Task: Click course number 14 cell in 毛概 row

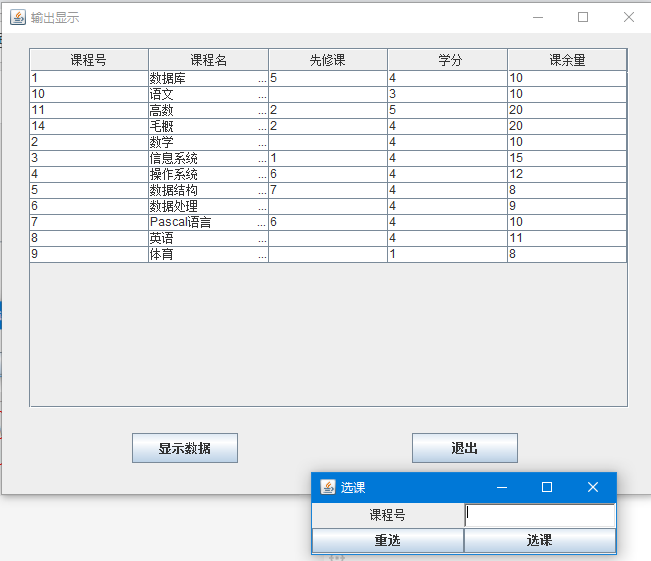Action: pyautogui.click(x=89, y=126)
